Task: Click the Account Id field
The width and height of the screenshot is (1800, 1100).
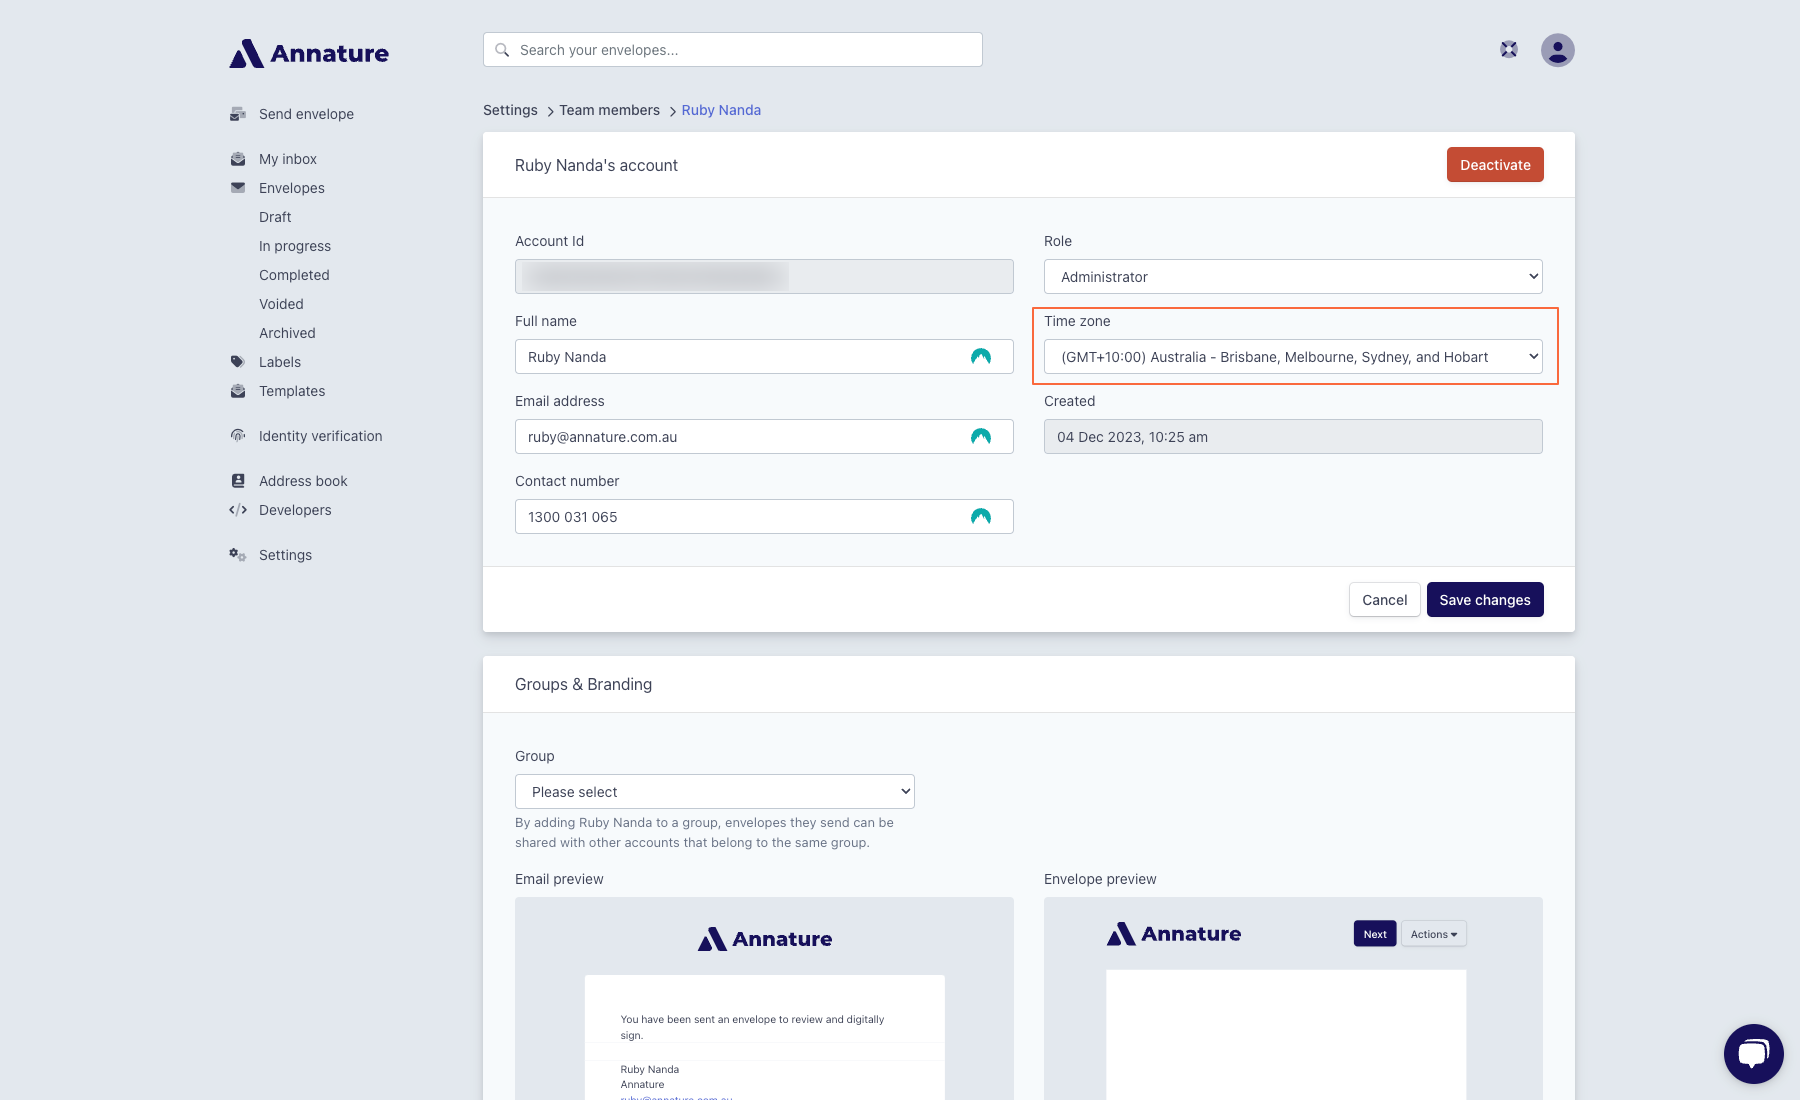Action: pyautogui.click(x=764, y=277)
